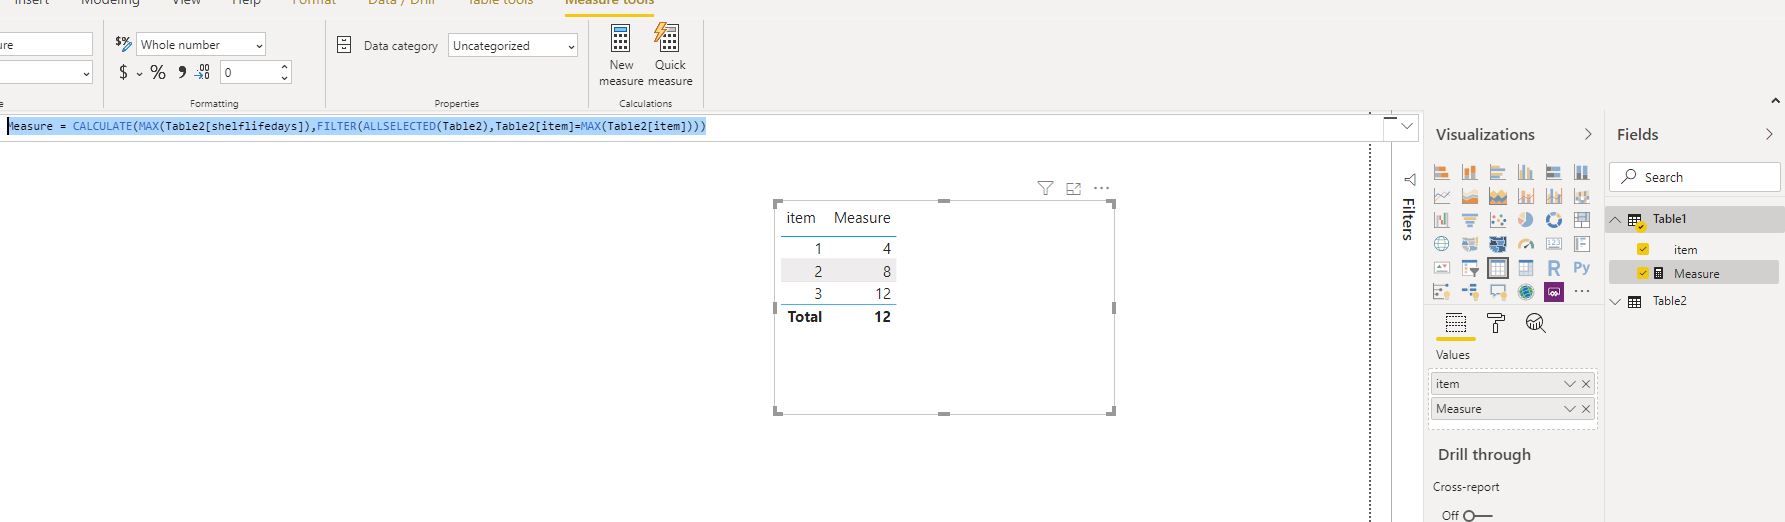This screenshot has height=522, width=1785.
Task: Select the table cell showing 8
Action: [886, 271]
